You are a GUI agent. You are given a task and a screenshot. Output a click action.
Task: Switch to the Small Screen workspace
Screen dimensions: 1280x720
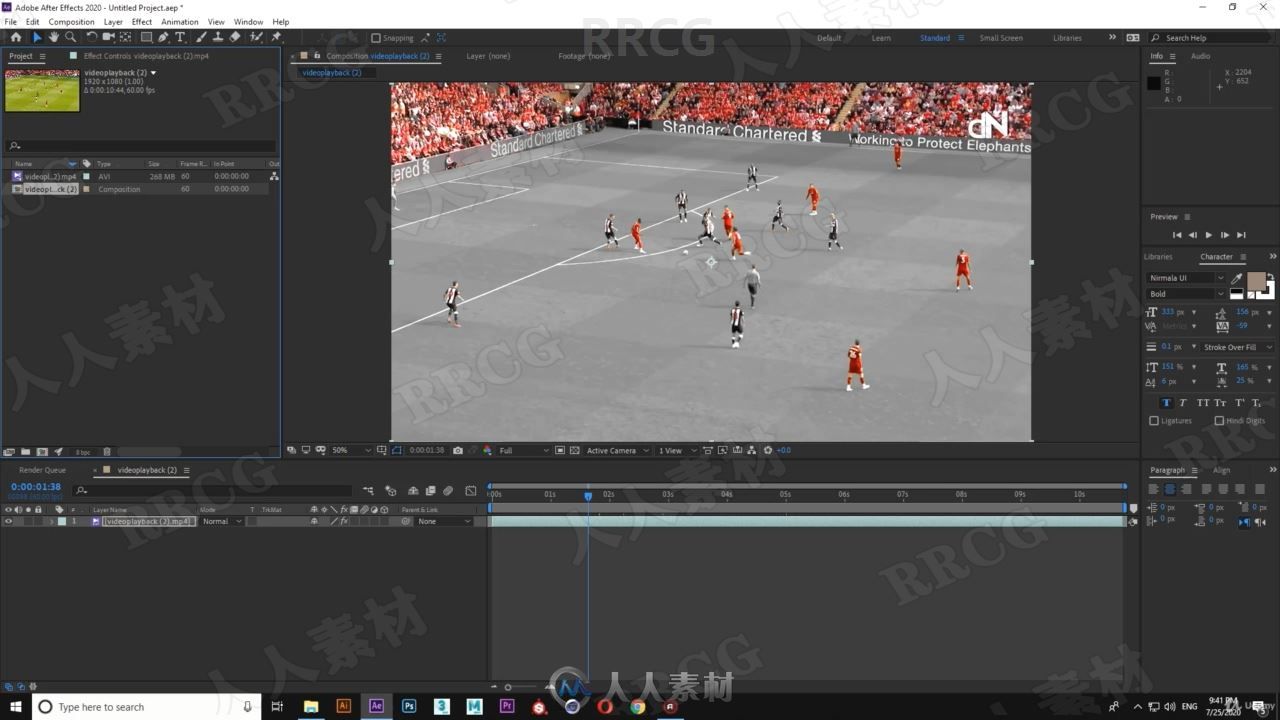(x=1000, y=38)
